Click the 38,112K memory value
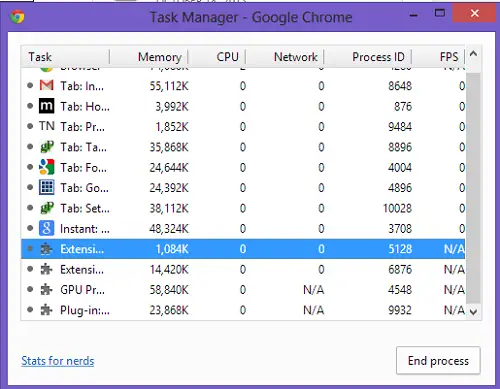The height and width of the screenshot is (389, 500). click(169, 208)
